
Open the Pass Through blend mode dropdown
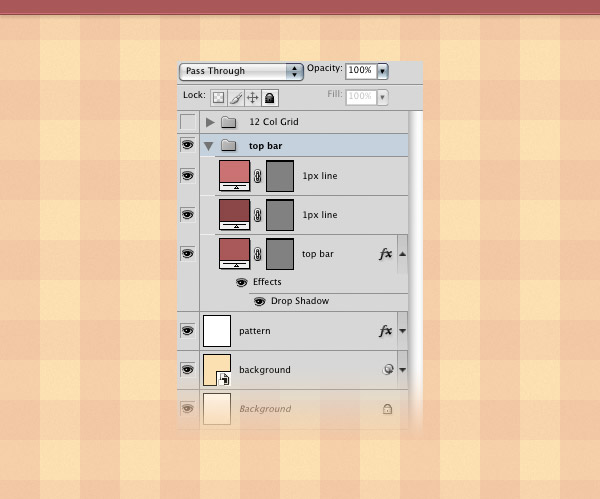tap(241, 72)
